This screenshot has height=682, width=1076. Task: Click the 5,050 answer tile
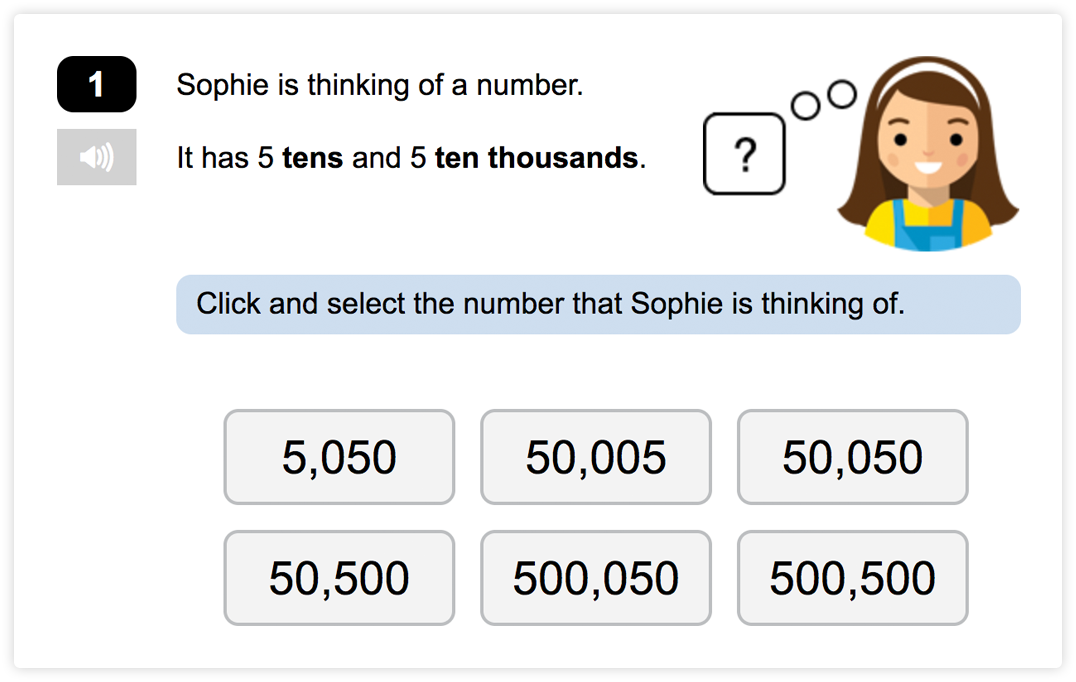coord(339,457)
